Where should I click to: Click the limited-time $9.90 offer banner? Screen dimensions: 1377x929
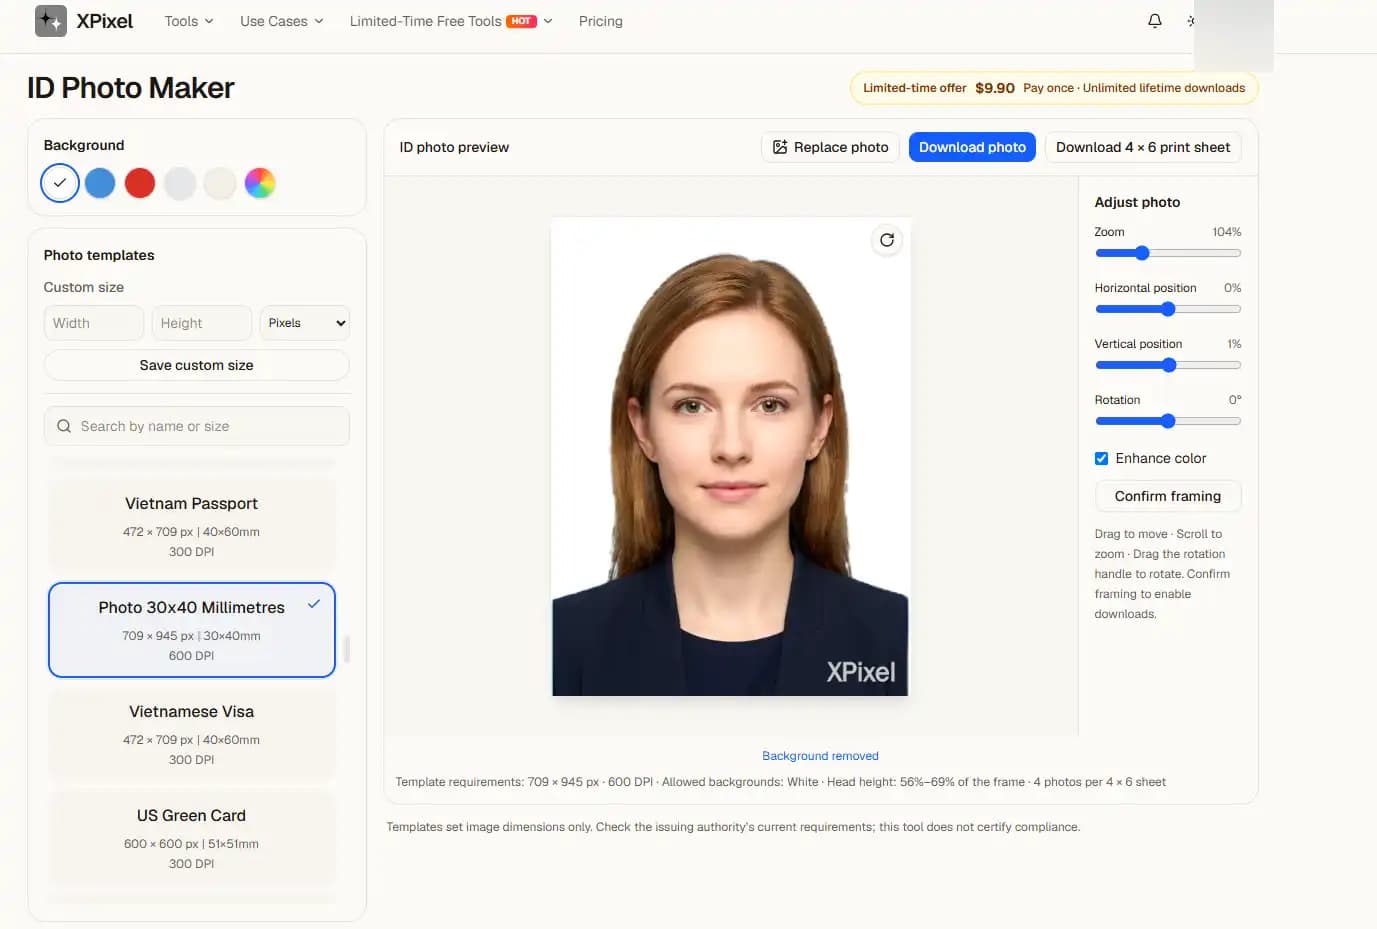(x=1054, y=88)
